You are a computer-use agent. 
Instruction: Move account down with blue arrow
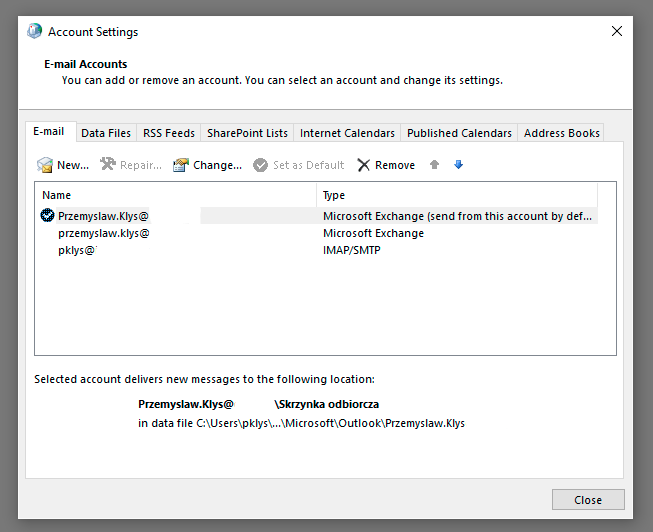click(459, 165)
